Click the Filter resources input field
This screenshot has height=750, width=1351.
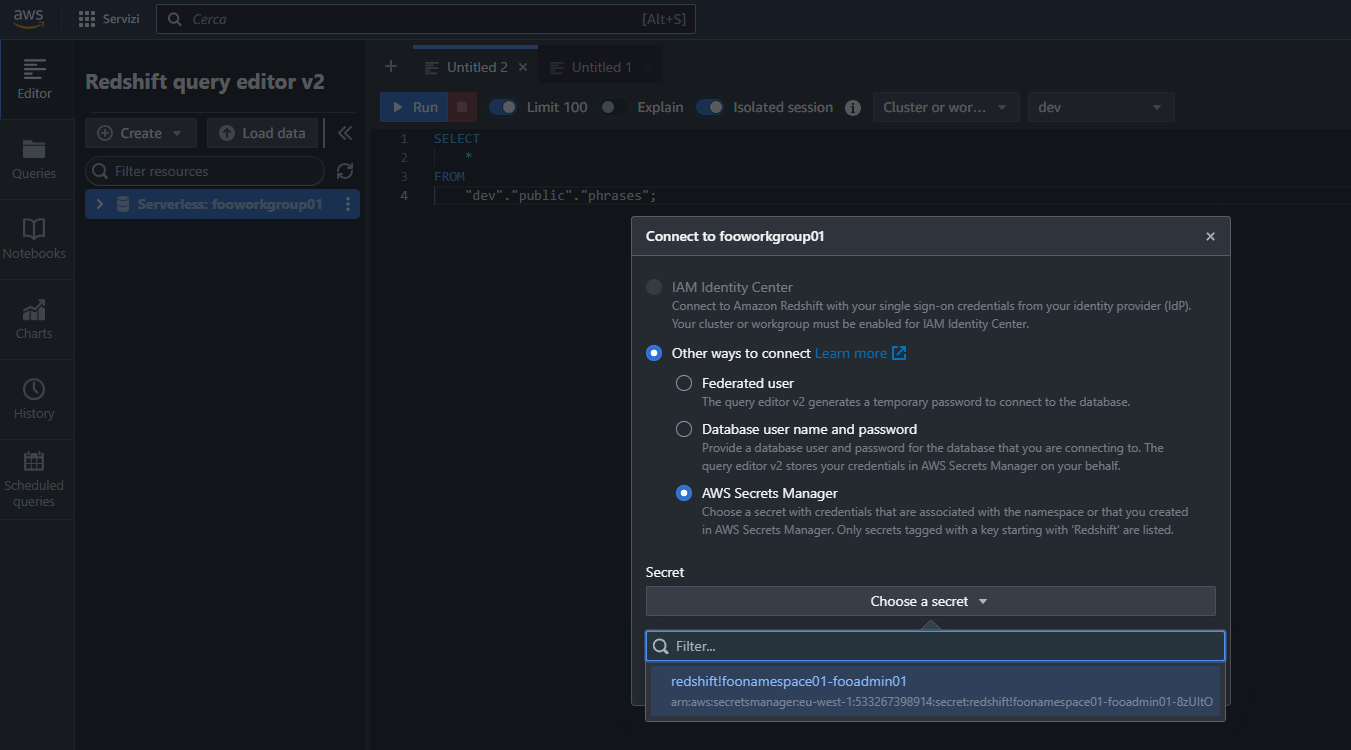205,171
